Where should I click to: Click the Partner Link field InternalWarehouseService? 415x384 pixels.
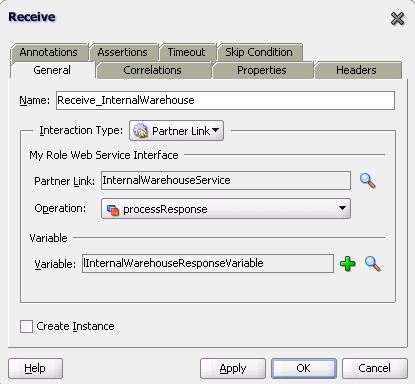[x=226, y=180]
